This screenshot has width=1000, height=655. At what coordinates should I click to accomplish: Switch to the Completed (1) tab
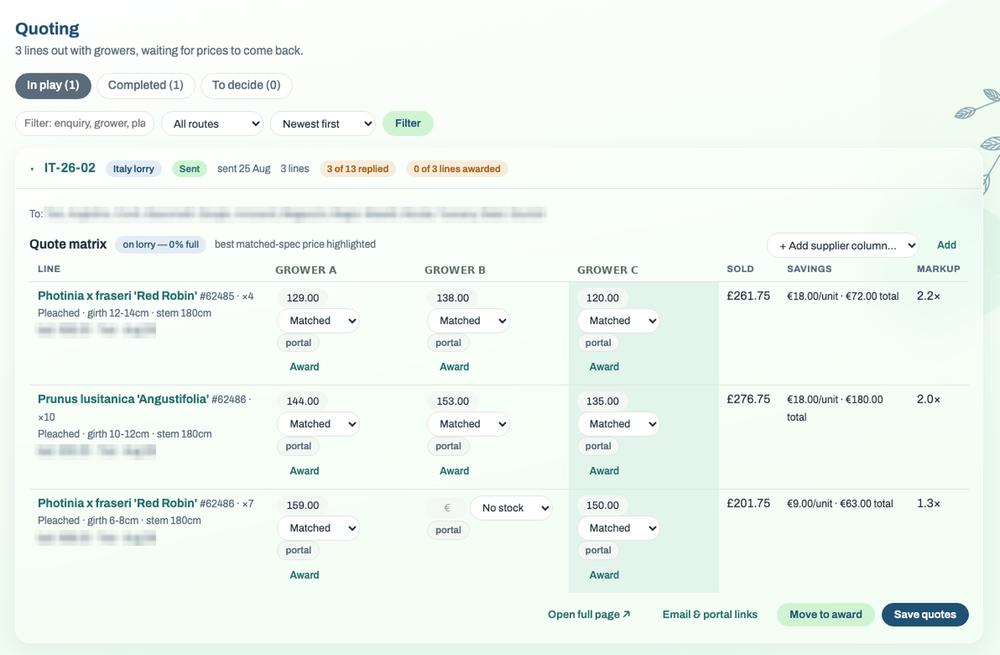coord(145,85)
